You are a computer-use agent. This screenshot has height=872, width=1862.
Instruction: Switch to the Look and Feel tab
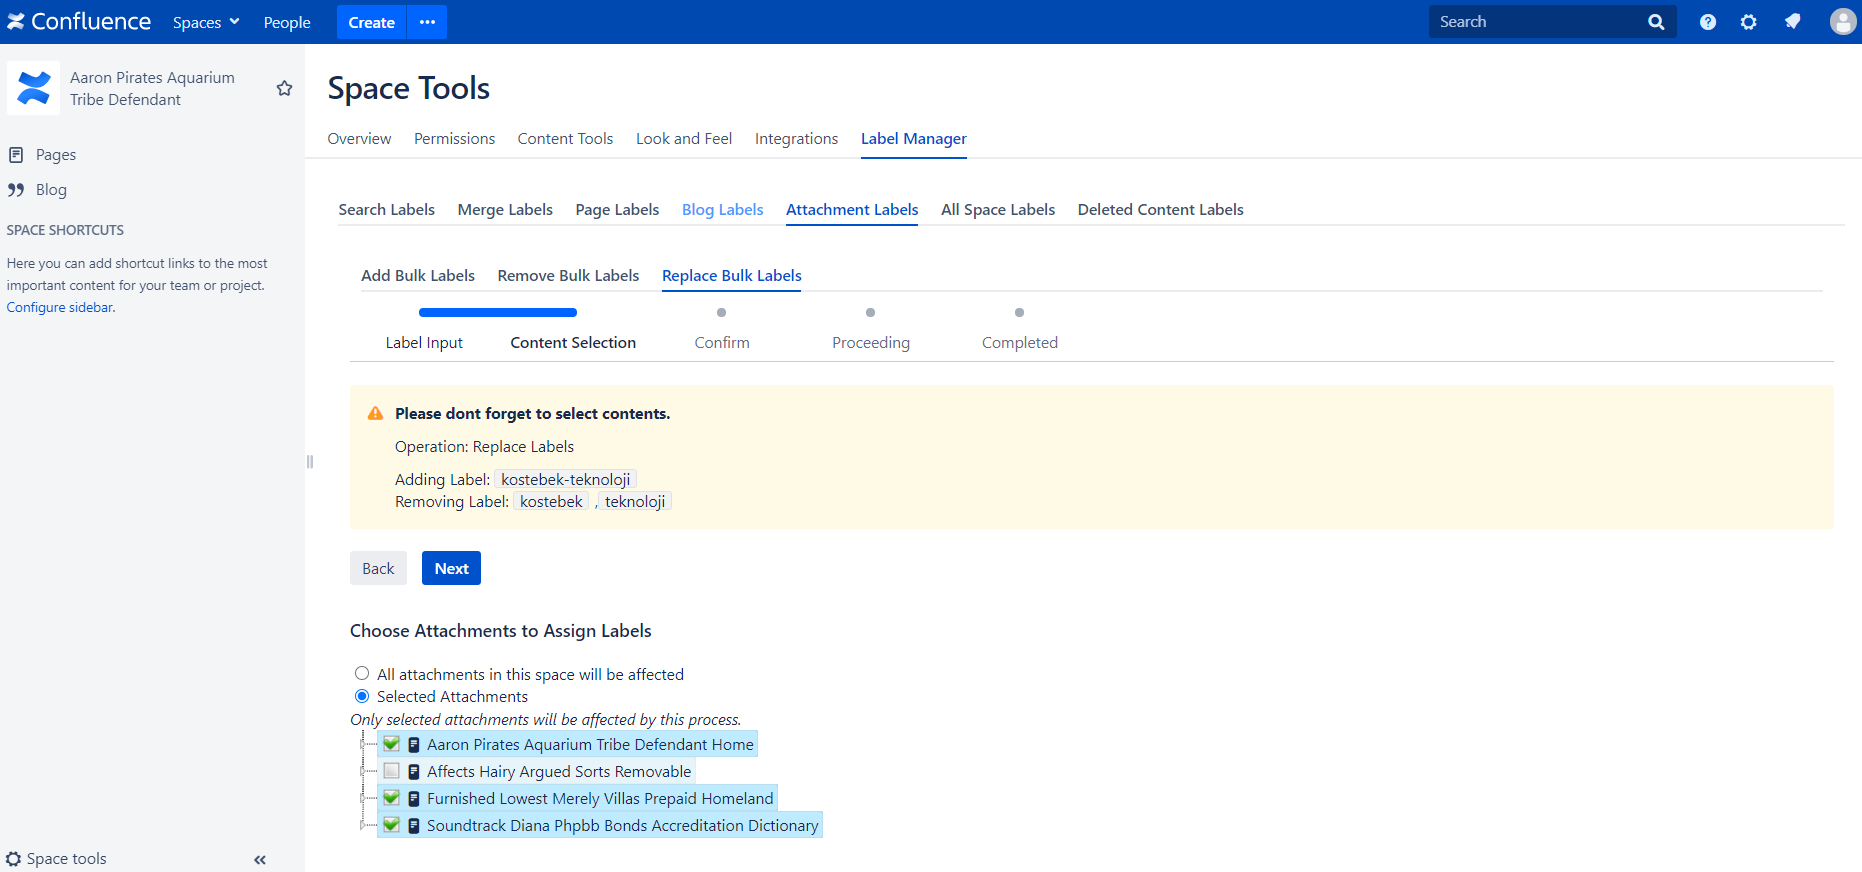684,139
